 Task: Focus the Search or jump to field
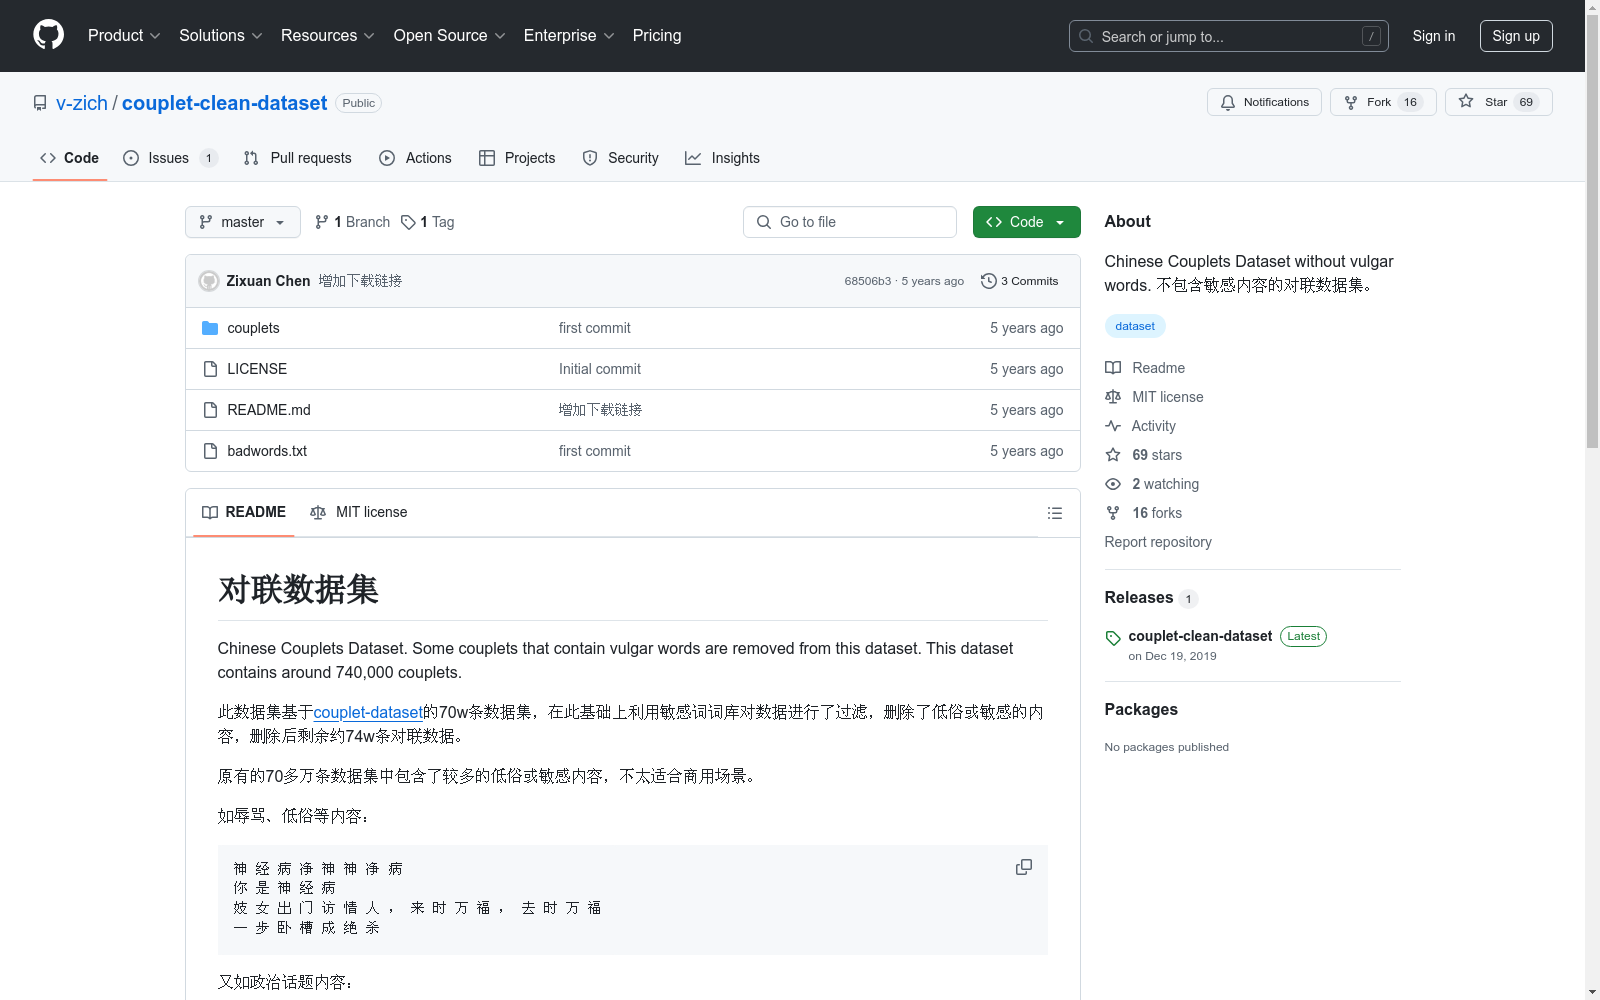coord(1229,36)
